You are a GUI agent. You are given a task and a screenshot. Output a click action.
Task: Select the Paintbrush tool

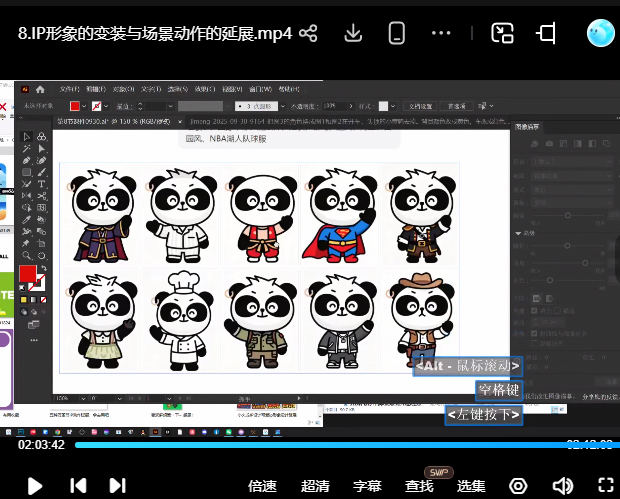coord(41,172)
